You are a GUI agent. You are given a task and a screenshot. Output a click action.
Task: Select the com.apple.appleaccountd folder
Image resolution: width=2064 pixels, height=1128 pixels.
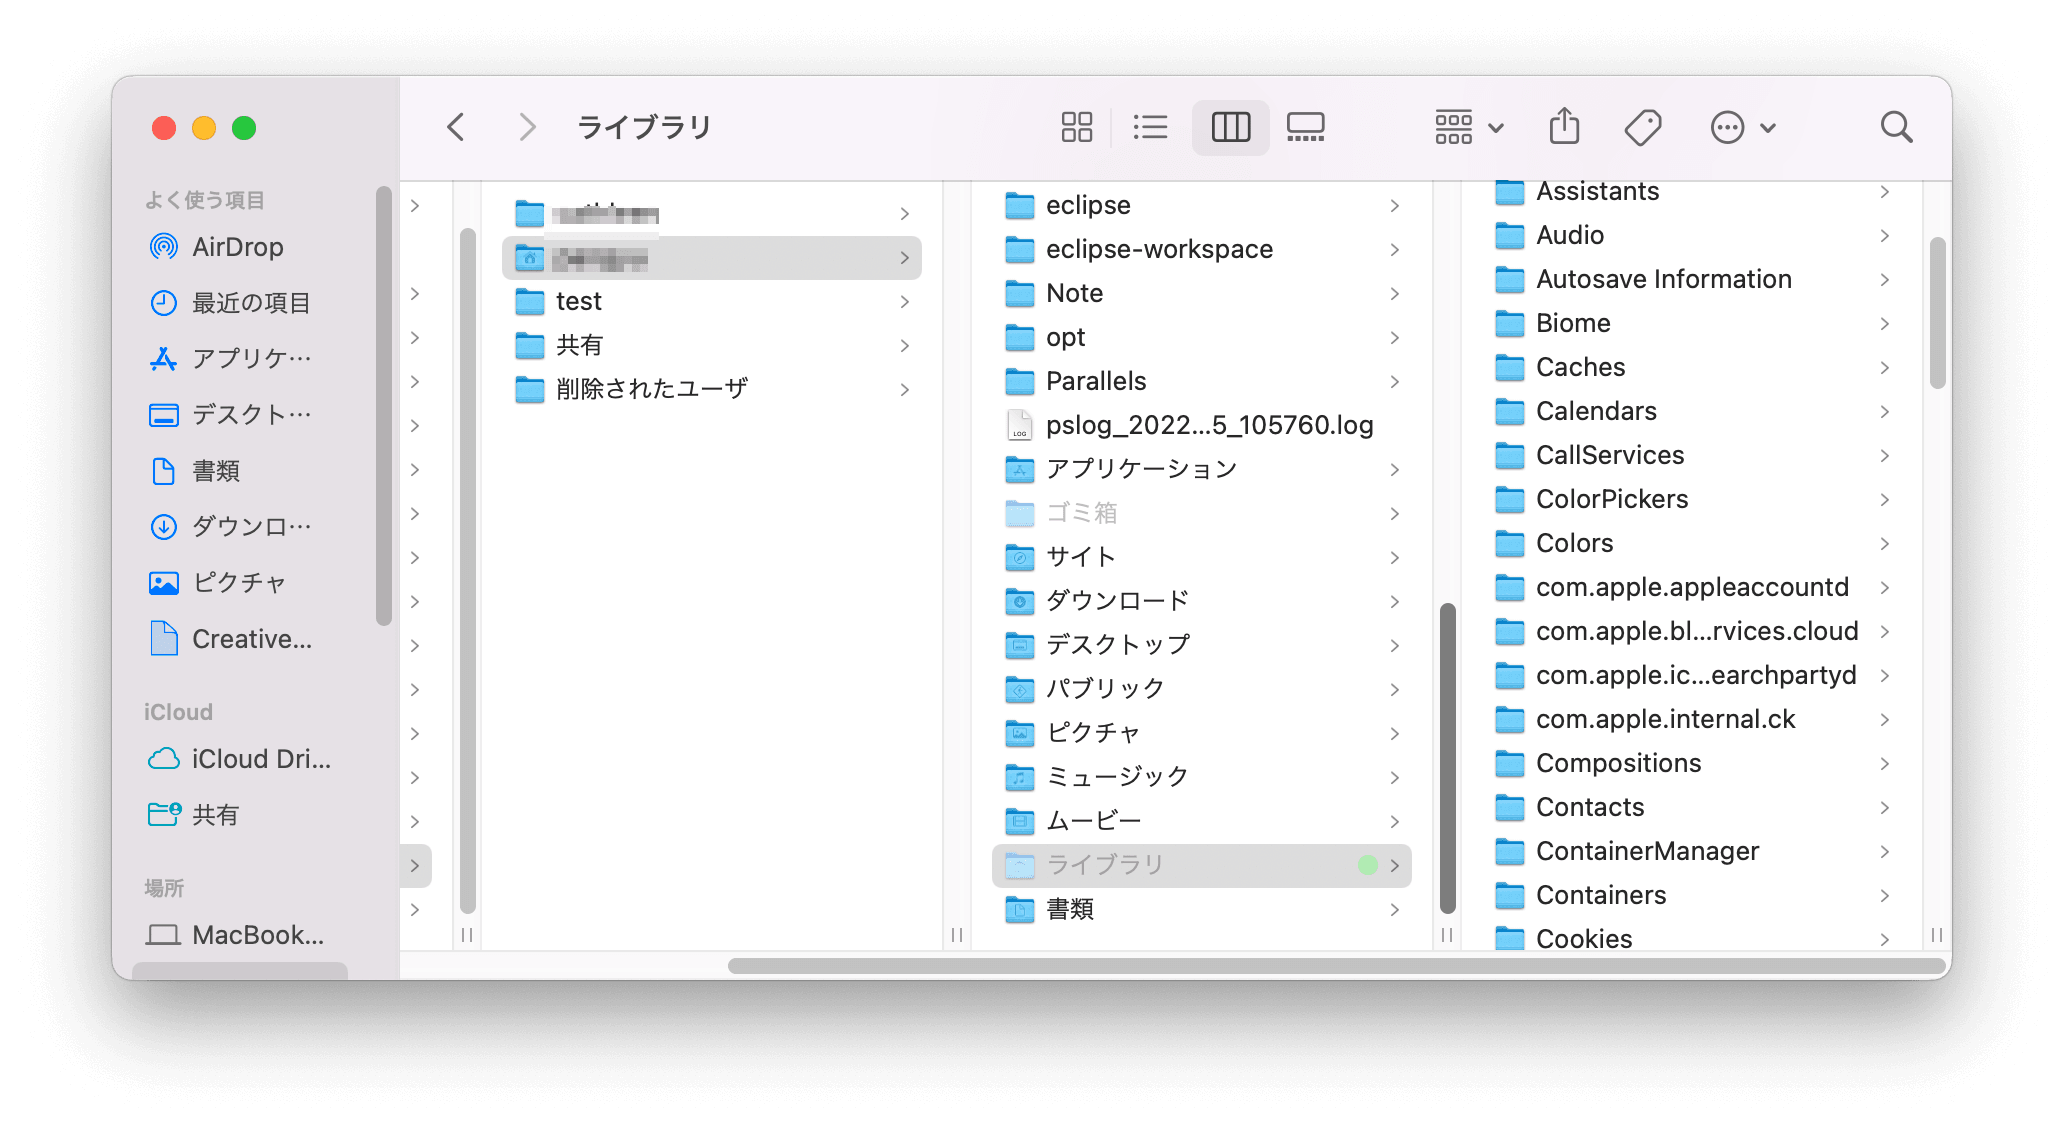[x=1691, y=587]
